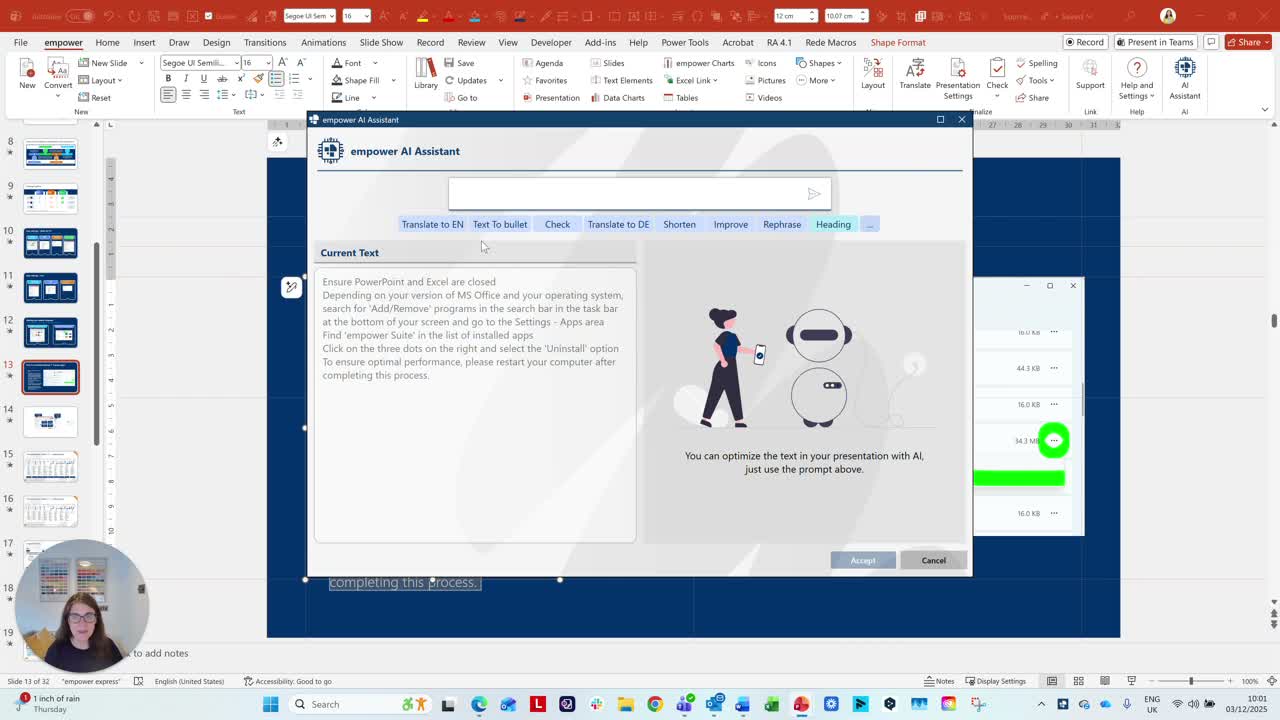Insert Videos from the ribbon
Screen dimensions: 1280x720
pyautogui.click(x=764, y=98)
